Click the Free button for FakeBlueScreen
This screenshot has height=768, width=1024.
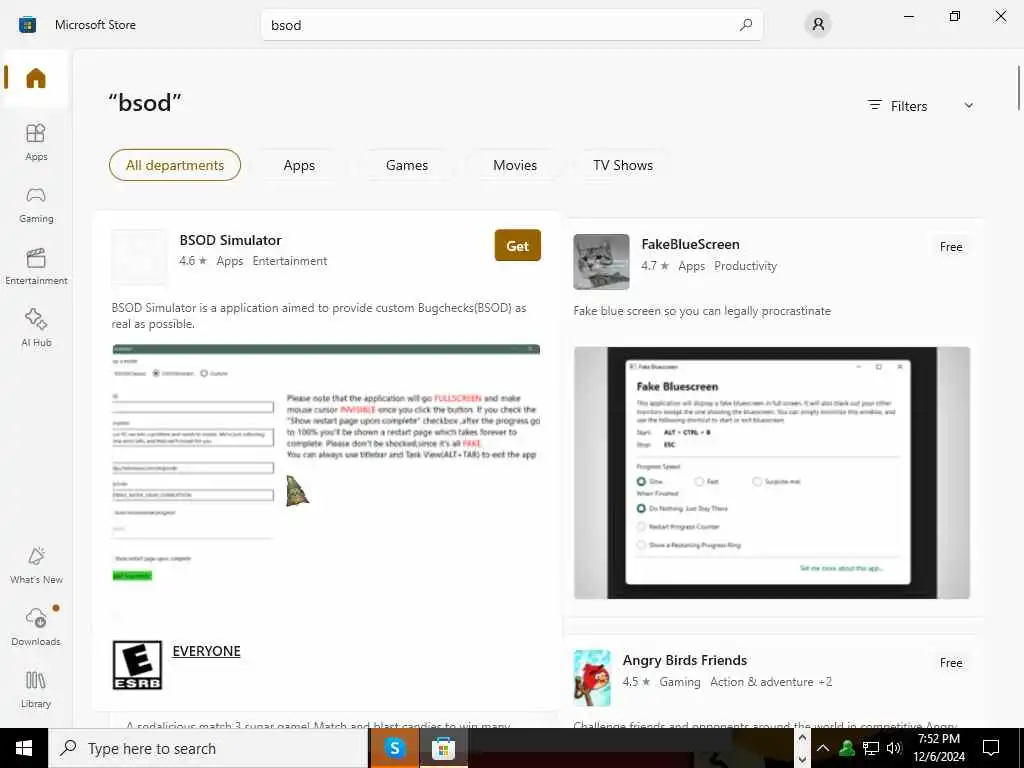click(951, 247)
